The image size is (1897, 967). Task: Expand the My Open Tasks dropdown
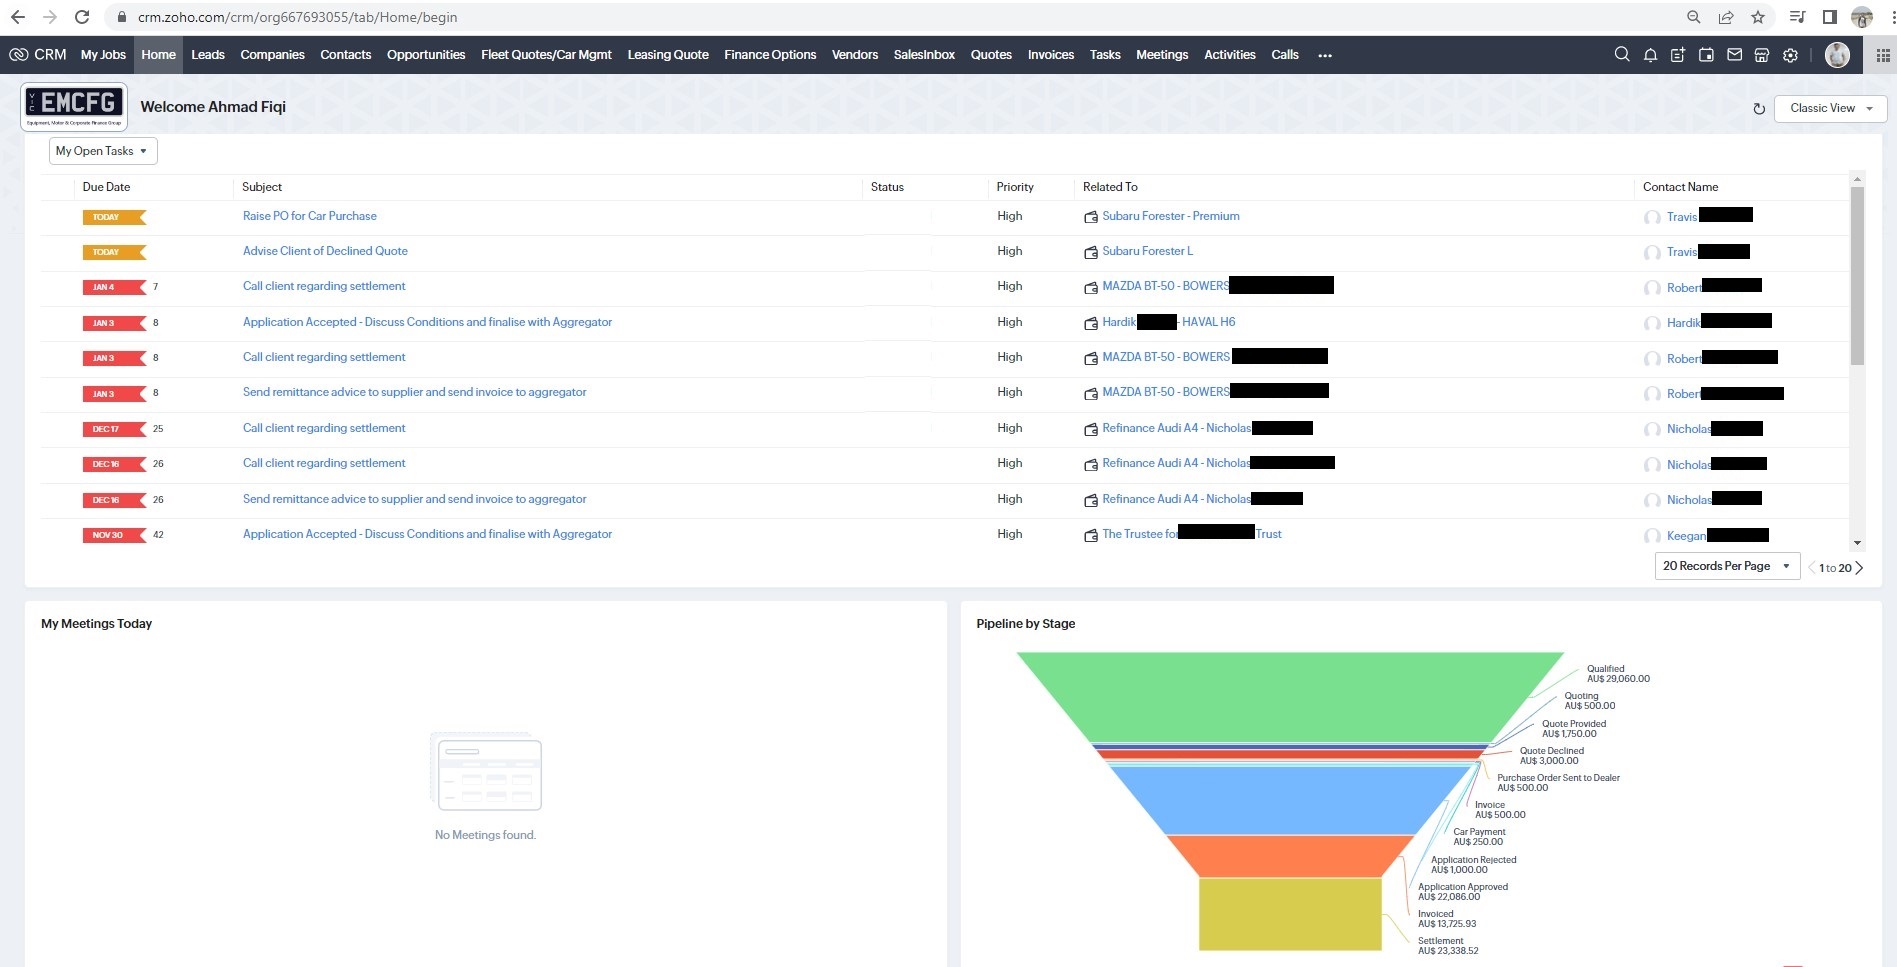[103, 151]
